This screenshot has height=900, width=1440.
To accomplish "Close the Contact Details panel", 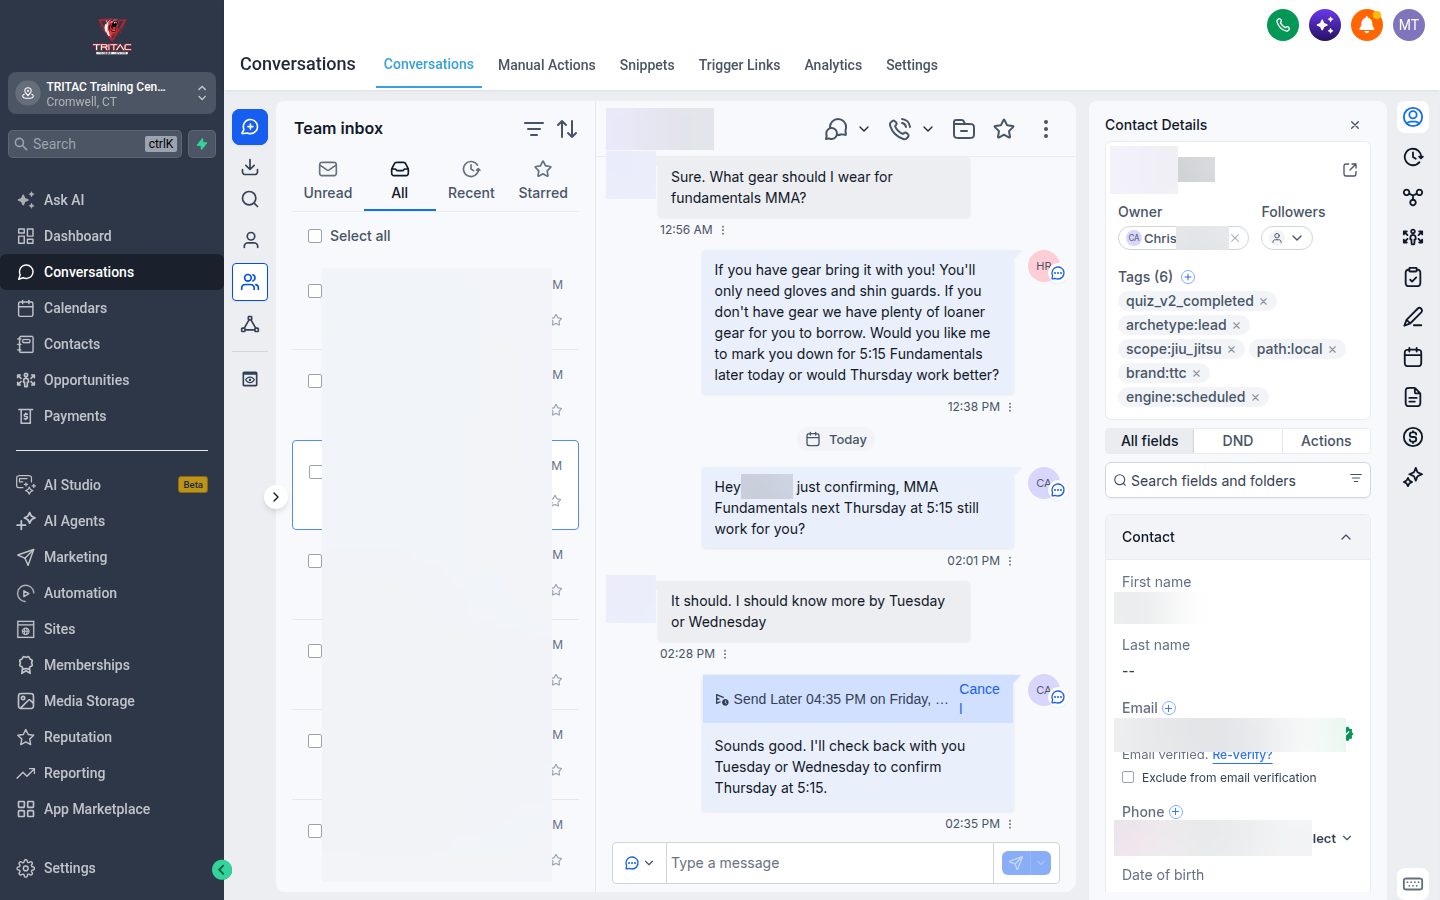I will (x=1355, y=125).
